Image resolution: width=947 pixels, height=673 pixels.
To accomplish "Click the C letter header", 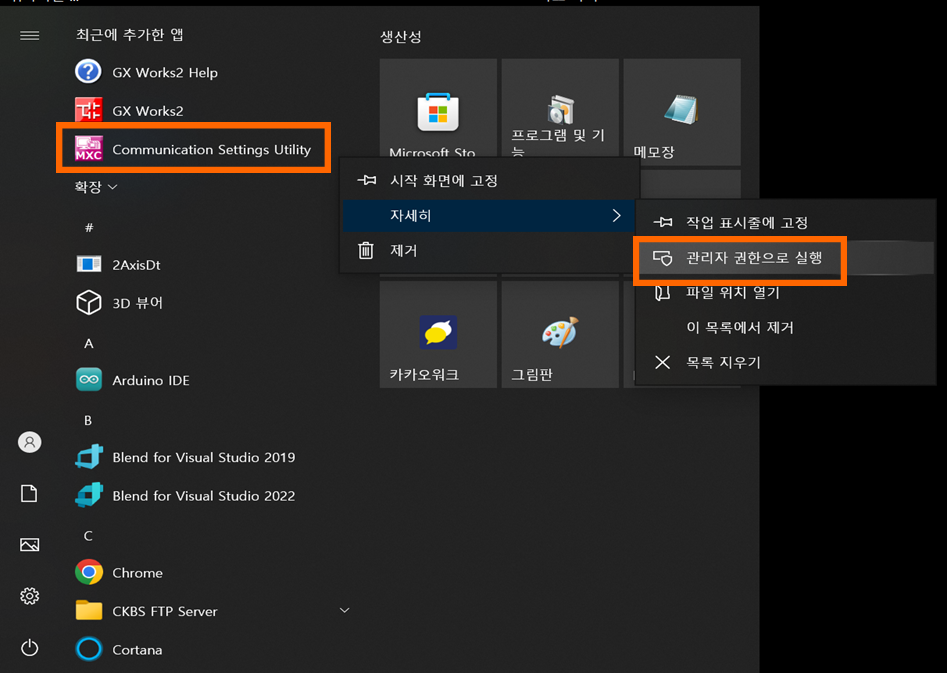I will coord(88,536).
